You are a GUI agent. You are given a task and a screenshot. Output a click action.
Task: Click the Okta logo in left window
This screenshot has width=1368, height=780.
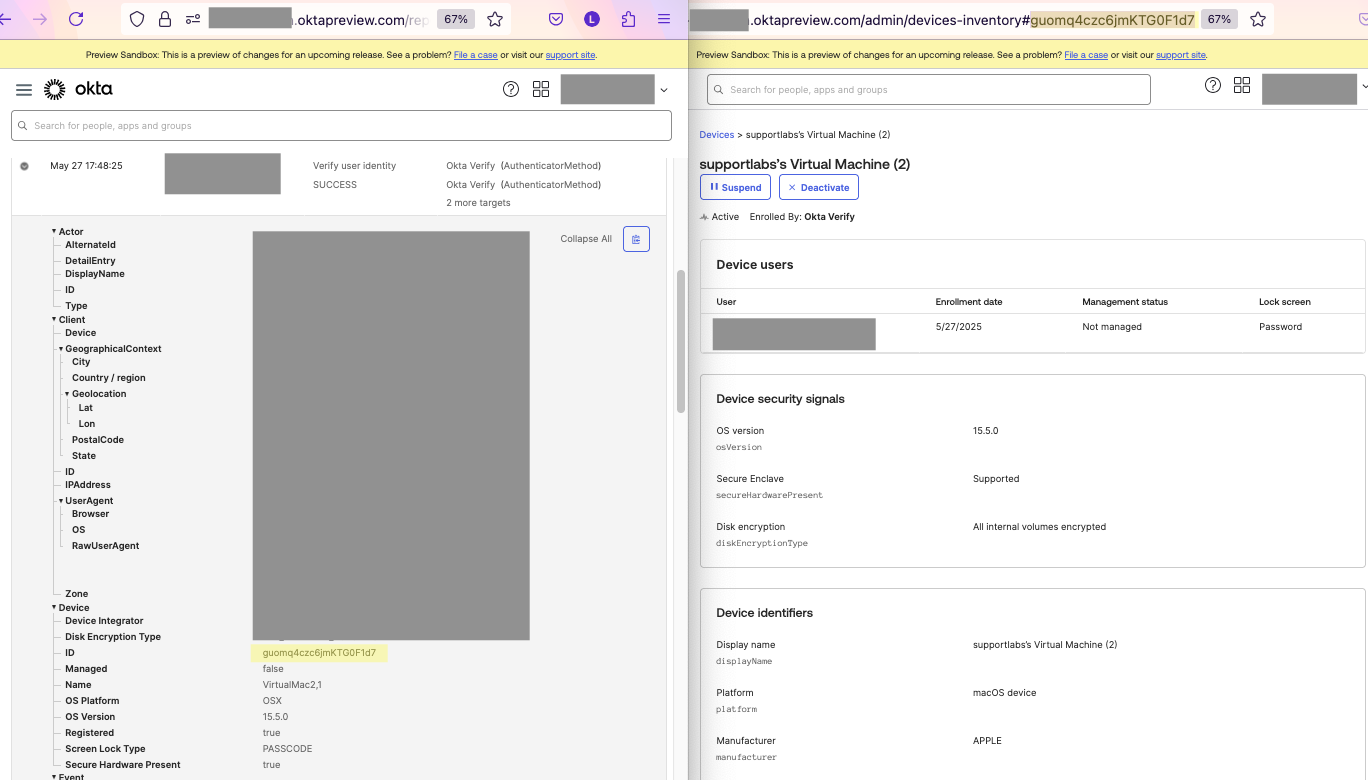pyautogui.click(x=78, y=90)
